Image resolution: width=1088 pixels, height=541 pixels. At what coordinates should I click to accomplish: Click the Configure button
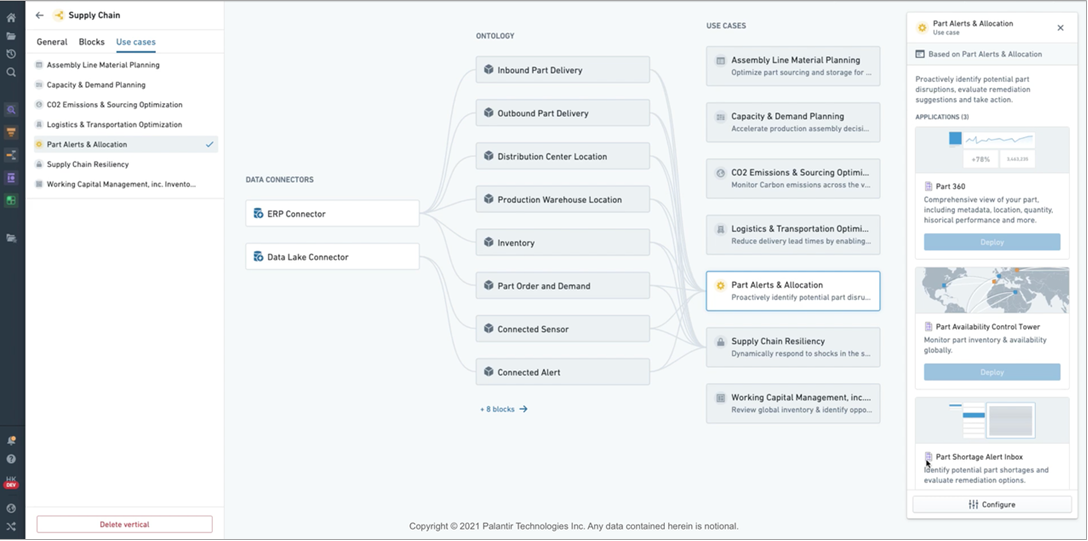[992, 504]
